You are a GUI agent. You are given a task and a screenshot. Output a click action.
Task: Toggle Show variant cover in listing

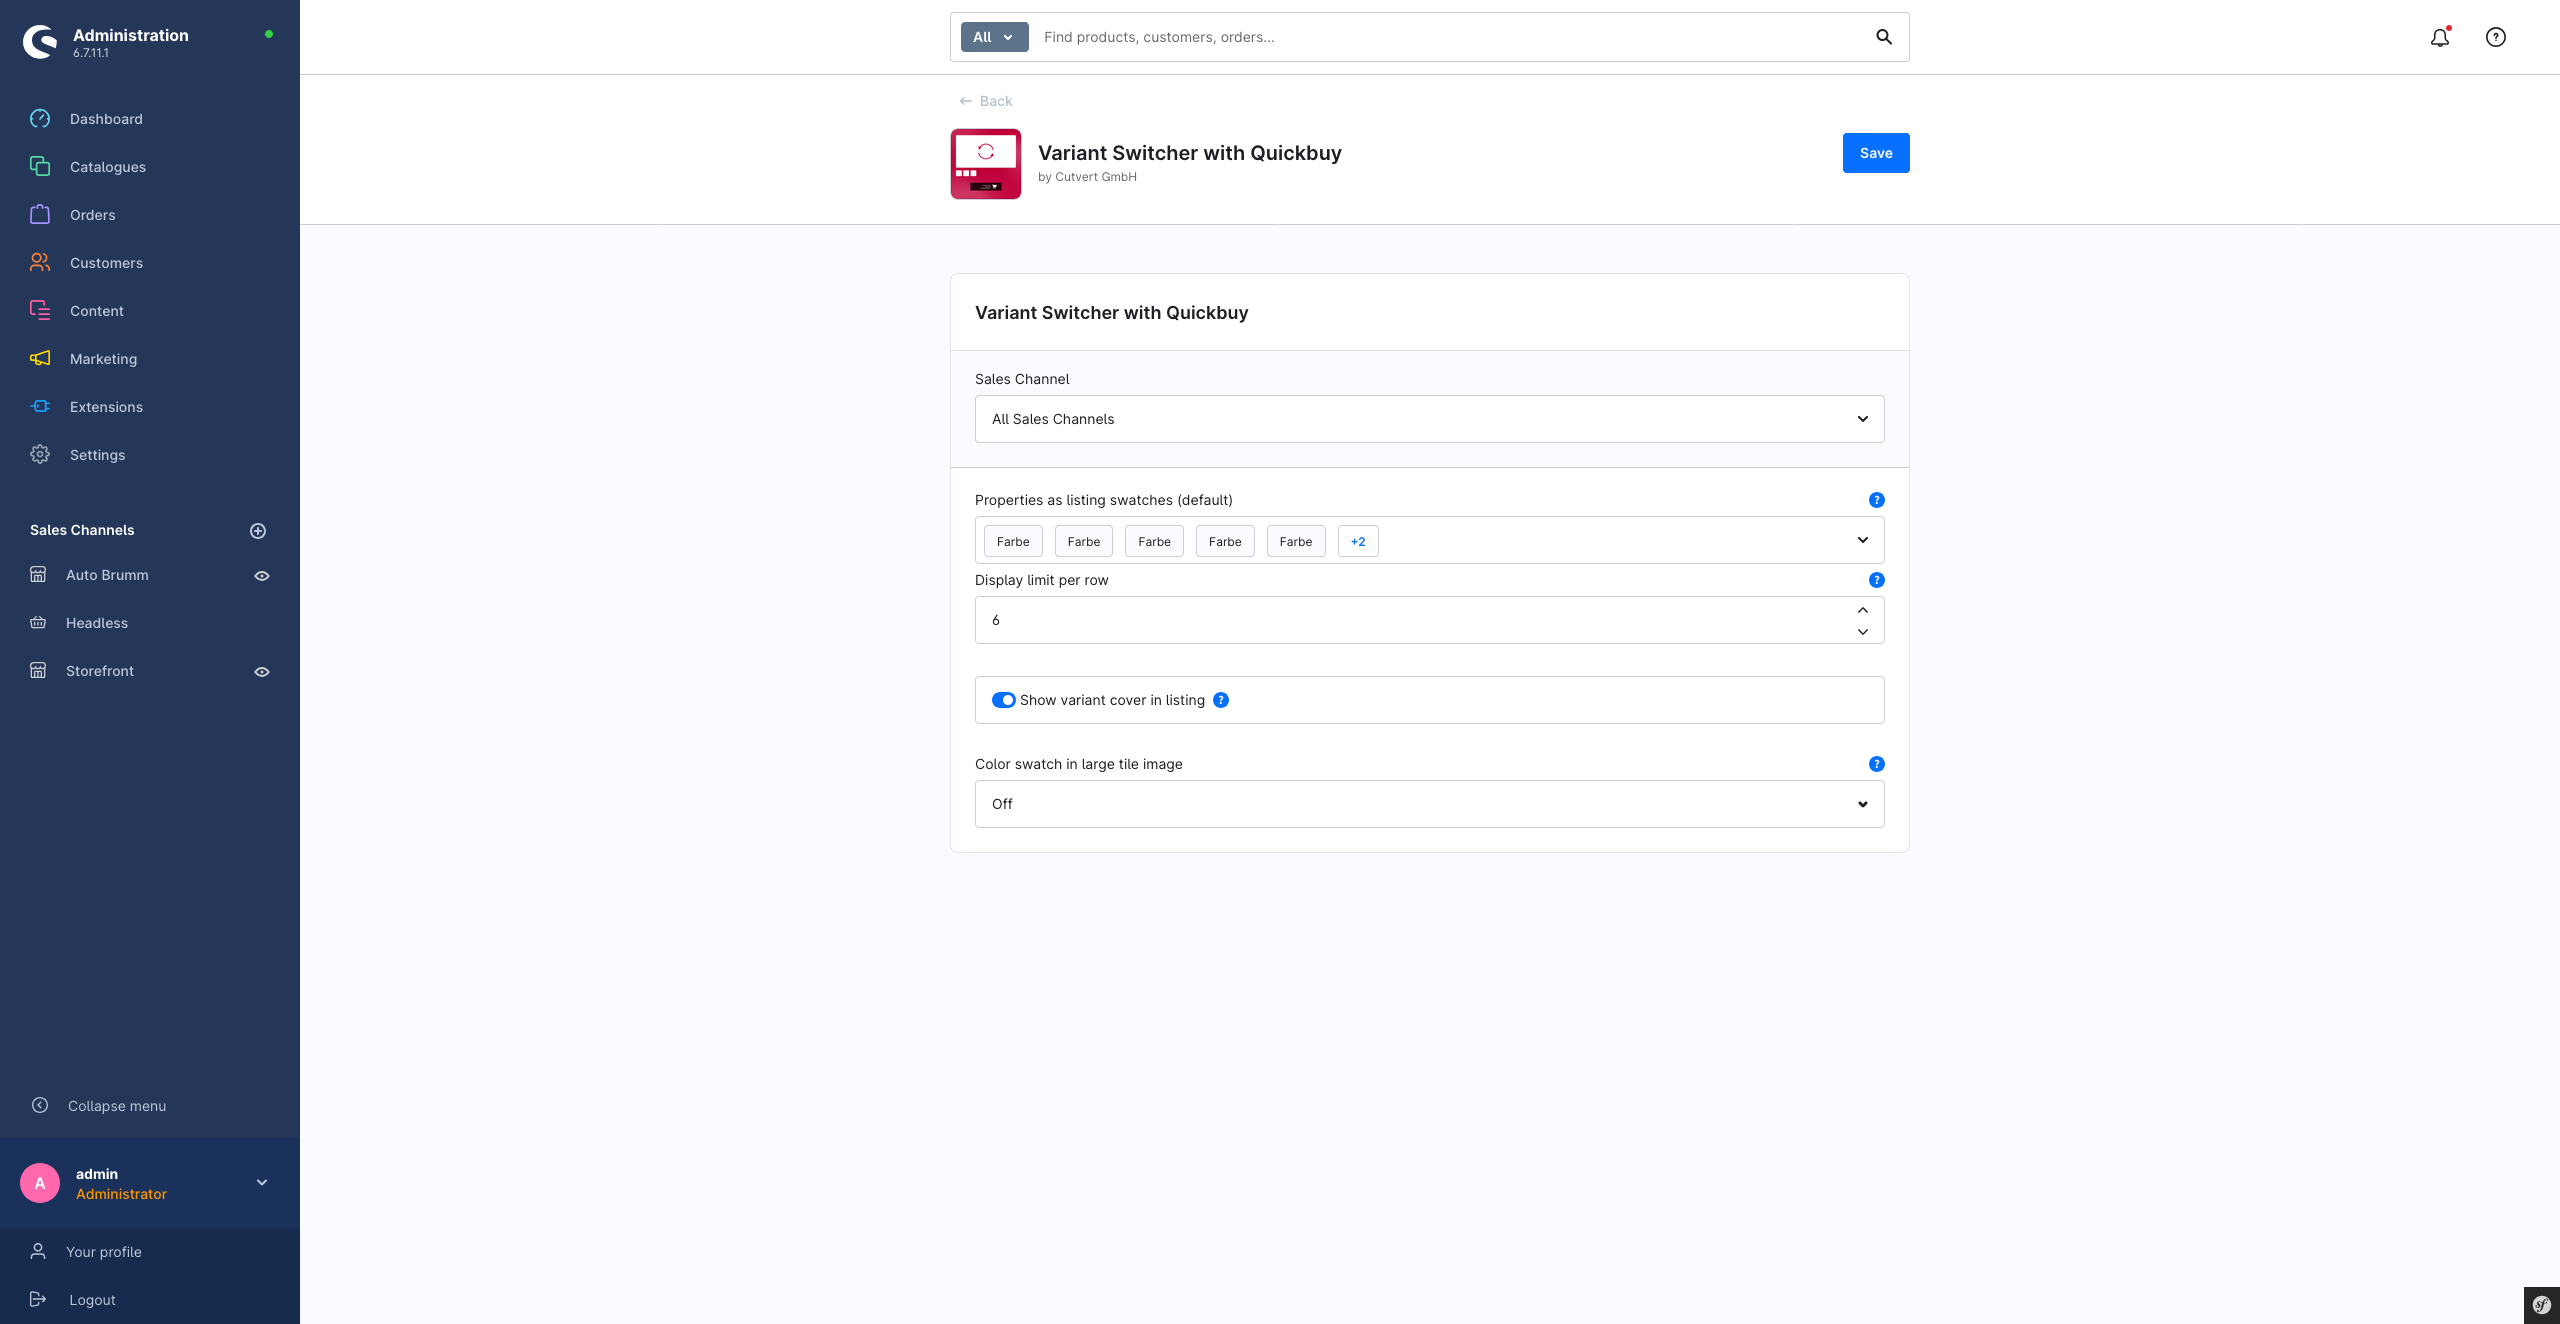click(1003, 700)
